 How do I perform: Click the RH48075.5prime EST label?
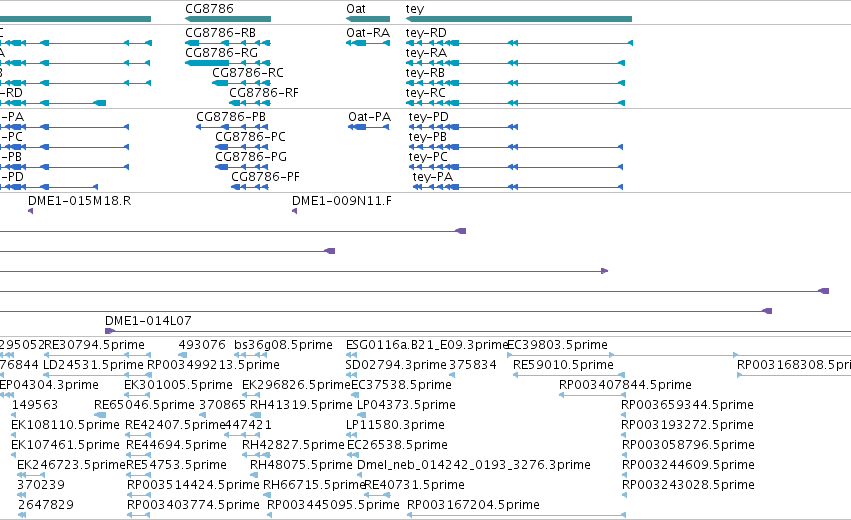(x=301, y=466)
